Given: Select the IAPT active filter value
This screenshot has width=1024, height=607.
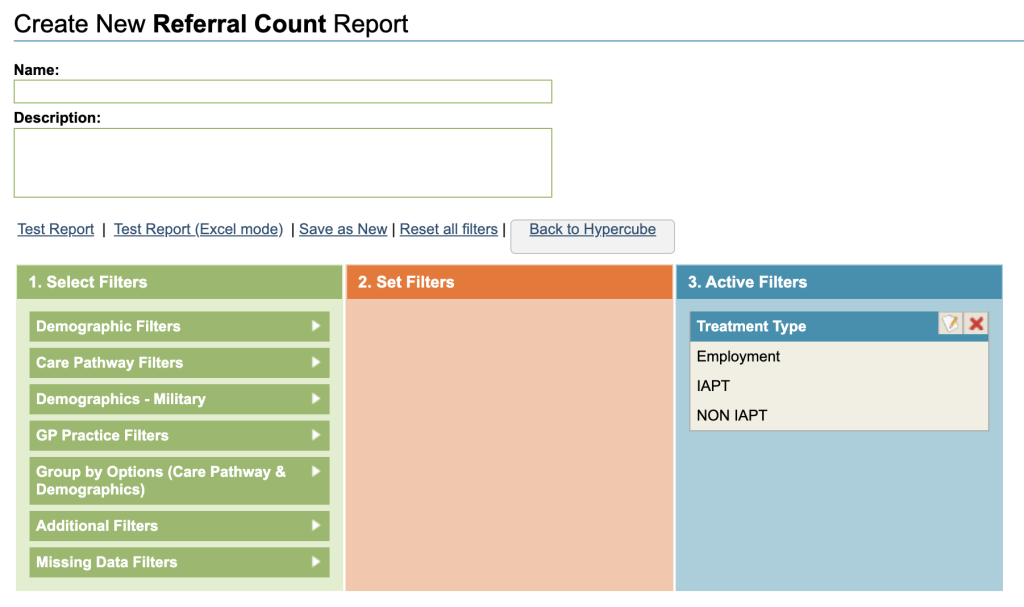Looking at the screenshot, I should [713, 386].
